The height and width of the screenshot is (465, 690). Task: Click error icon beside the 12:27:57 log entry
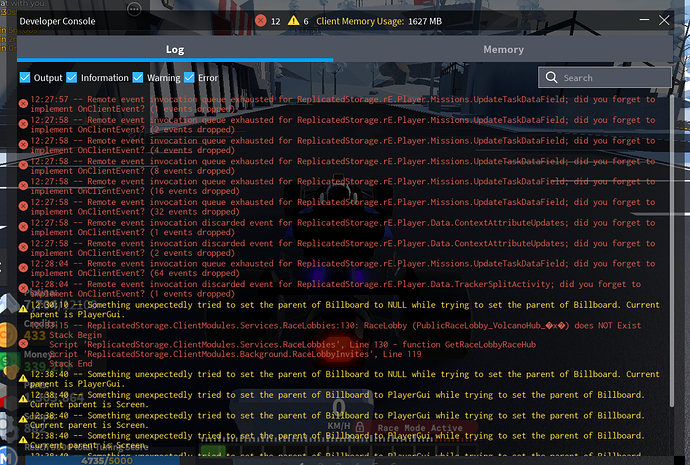click(24, 103)
